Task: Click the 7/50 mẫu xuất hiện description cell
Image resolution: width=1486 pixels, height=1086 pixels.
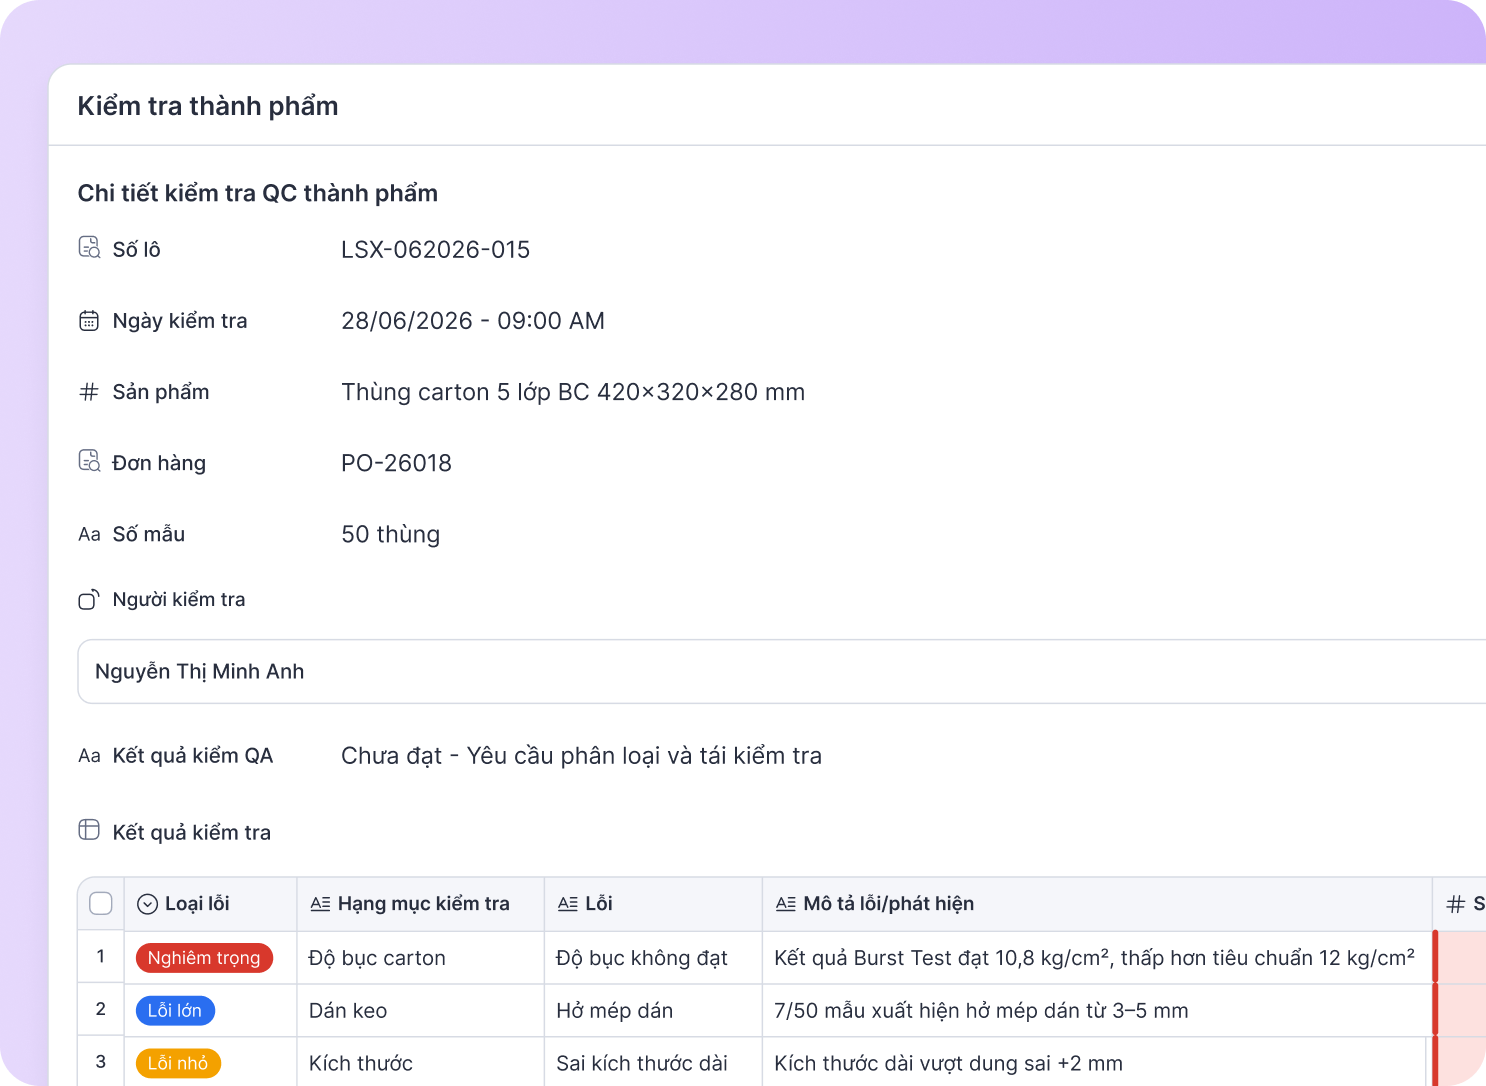Action: 1098,1011
